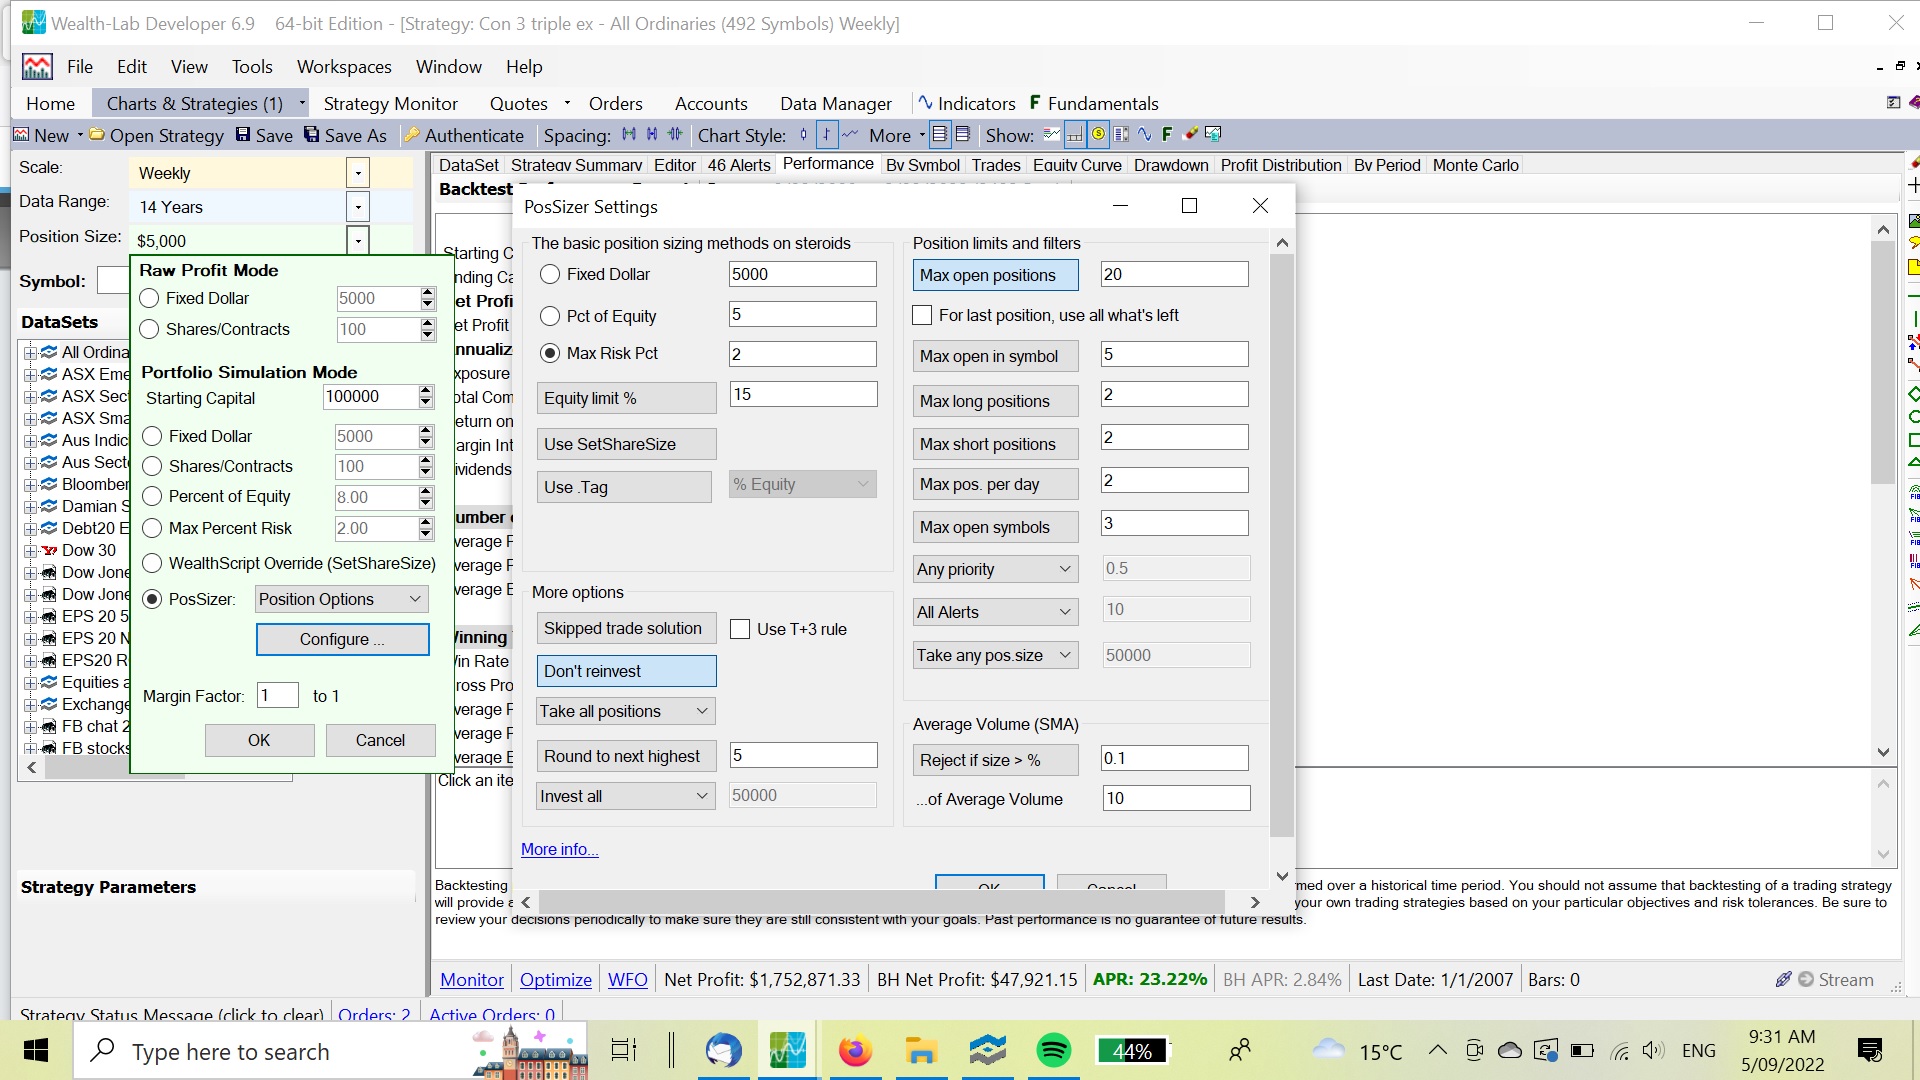Open the Scale Weekly dropdown arrow
1920x1080 pixels.
(358, 173)
